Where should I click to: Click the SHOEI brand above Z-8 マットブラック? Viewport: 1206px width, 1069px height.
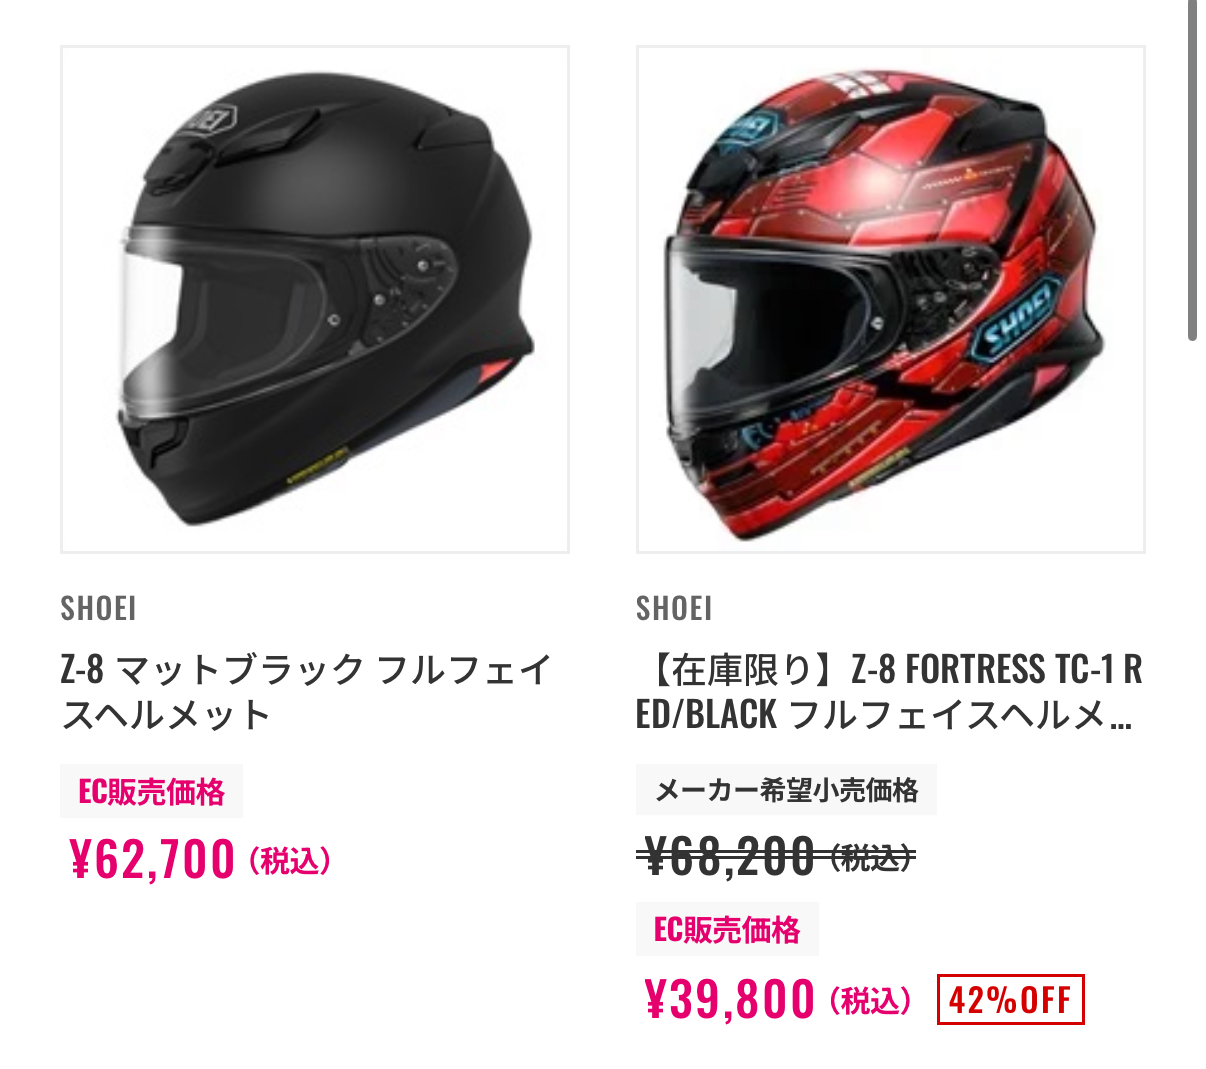(x=98, y=608)
